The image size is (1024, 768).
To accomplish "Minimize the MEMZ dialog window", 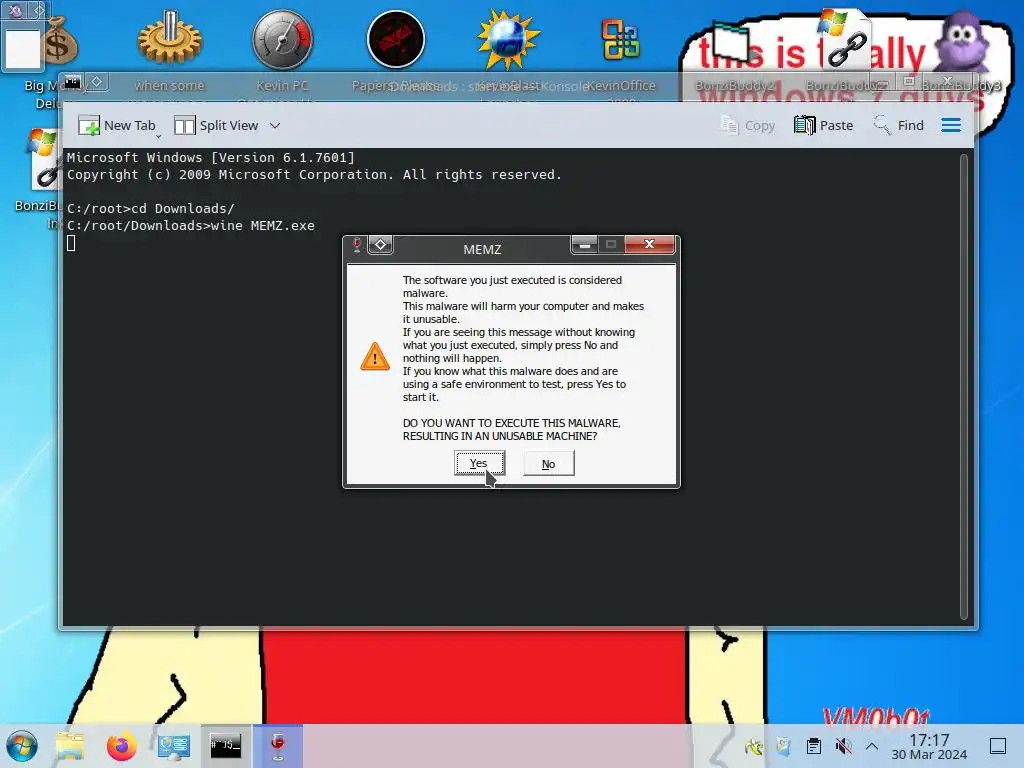I will click(x=584, y=244).
